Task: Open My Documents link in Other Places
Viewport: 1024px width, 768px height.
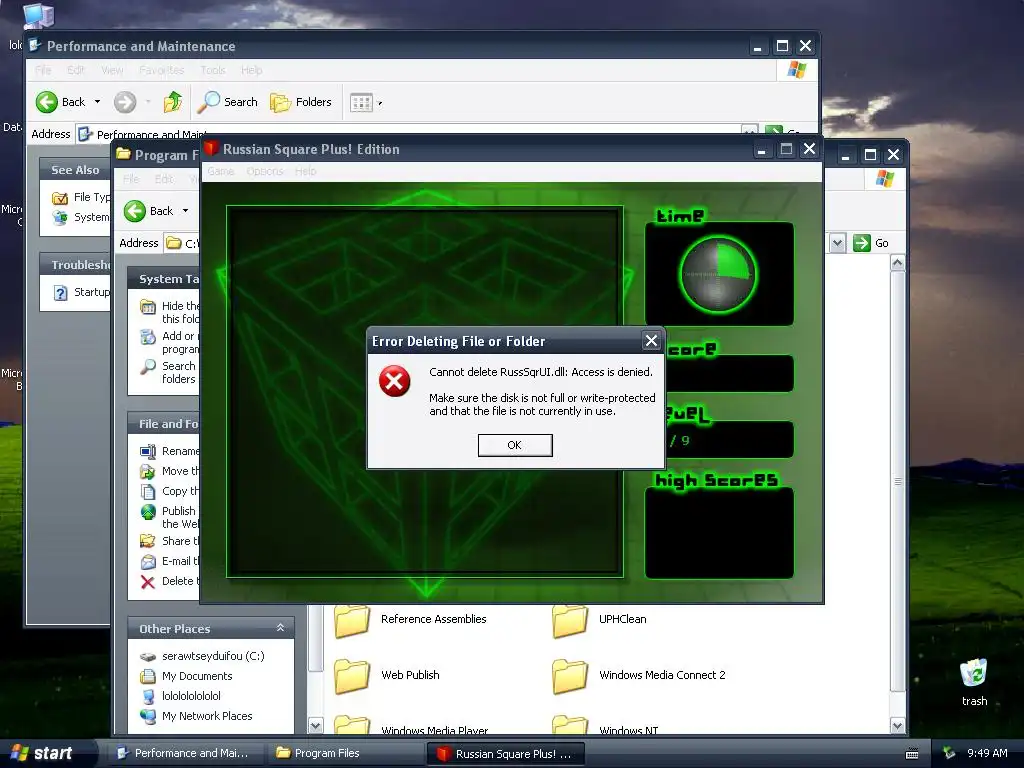Action: tap(197, 676)
